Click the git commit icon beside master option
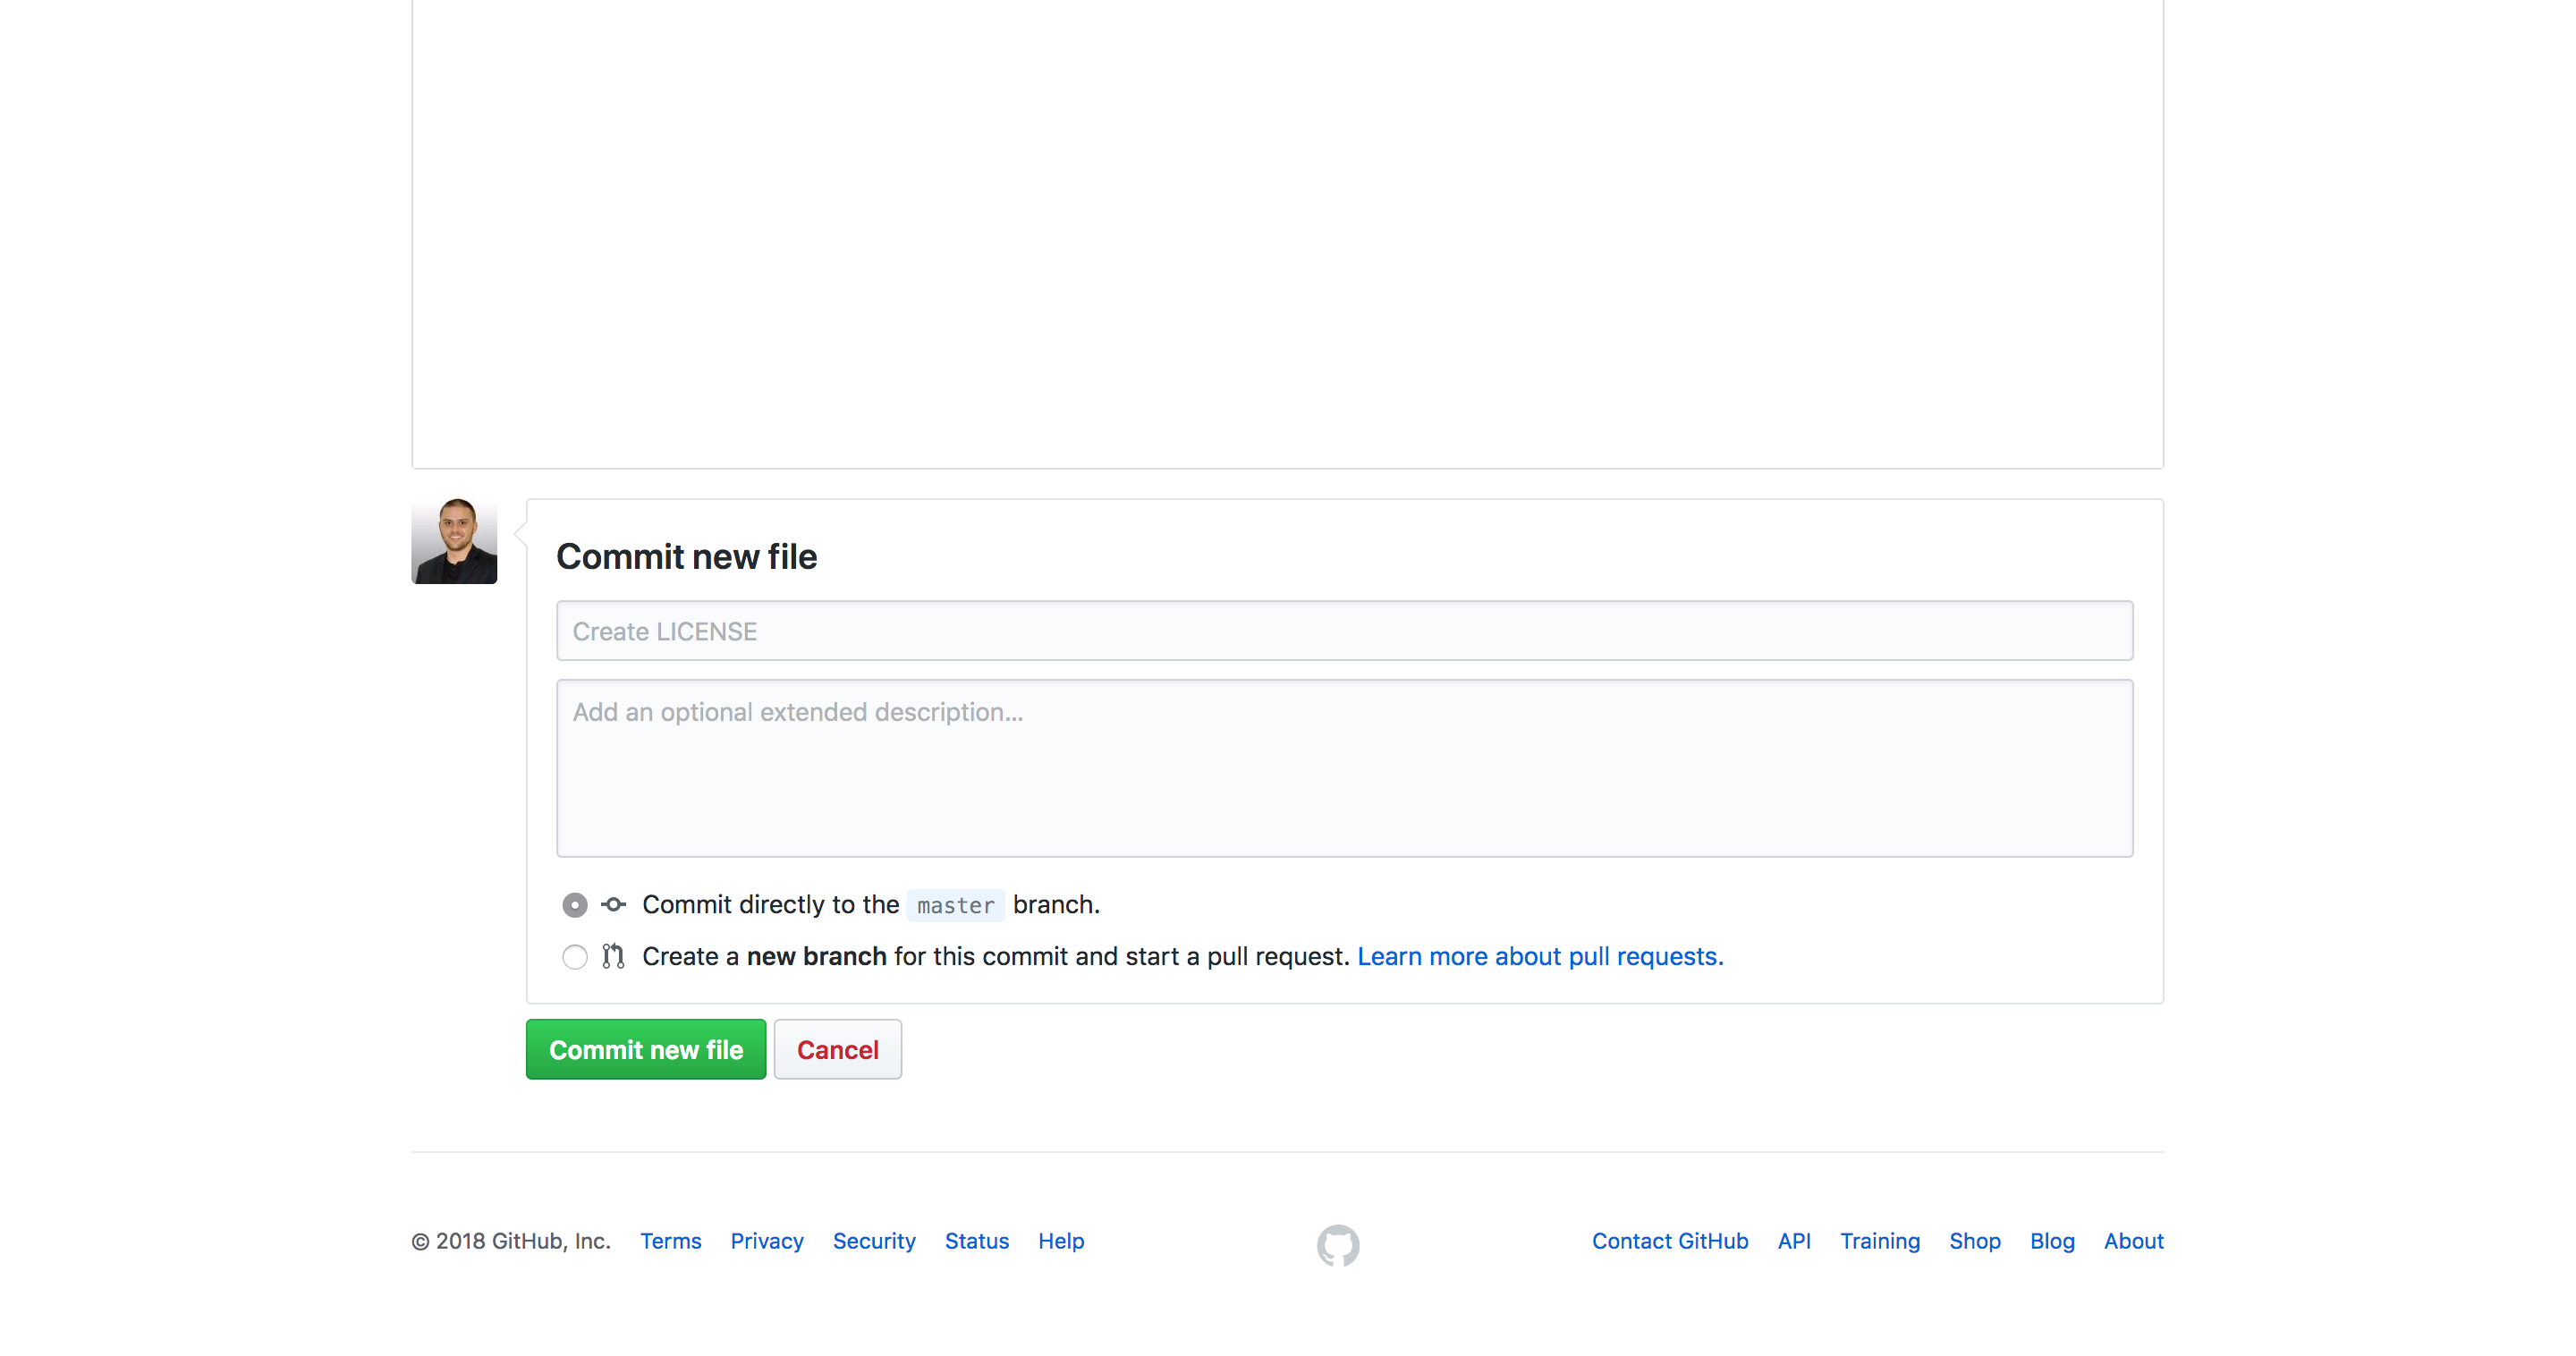This screenshot has height=1356, width=2576. pos(613,904)
